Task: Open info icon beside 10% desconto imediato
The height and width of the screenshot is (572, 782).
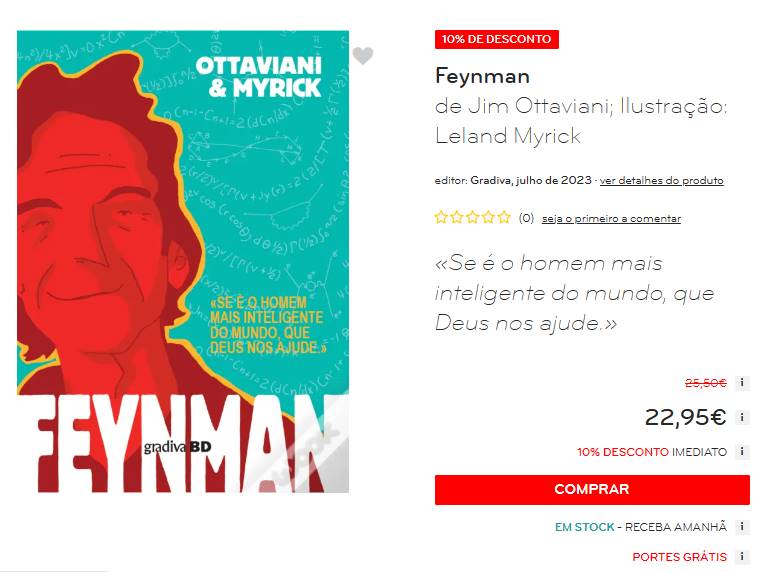Action: click(742, 452)
